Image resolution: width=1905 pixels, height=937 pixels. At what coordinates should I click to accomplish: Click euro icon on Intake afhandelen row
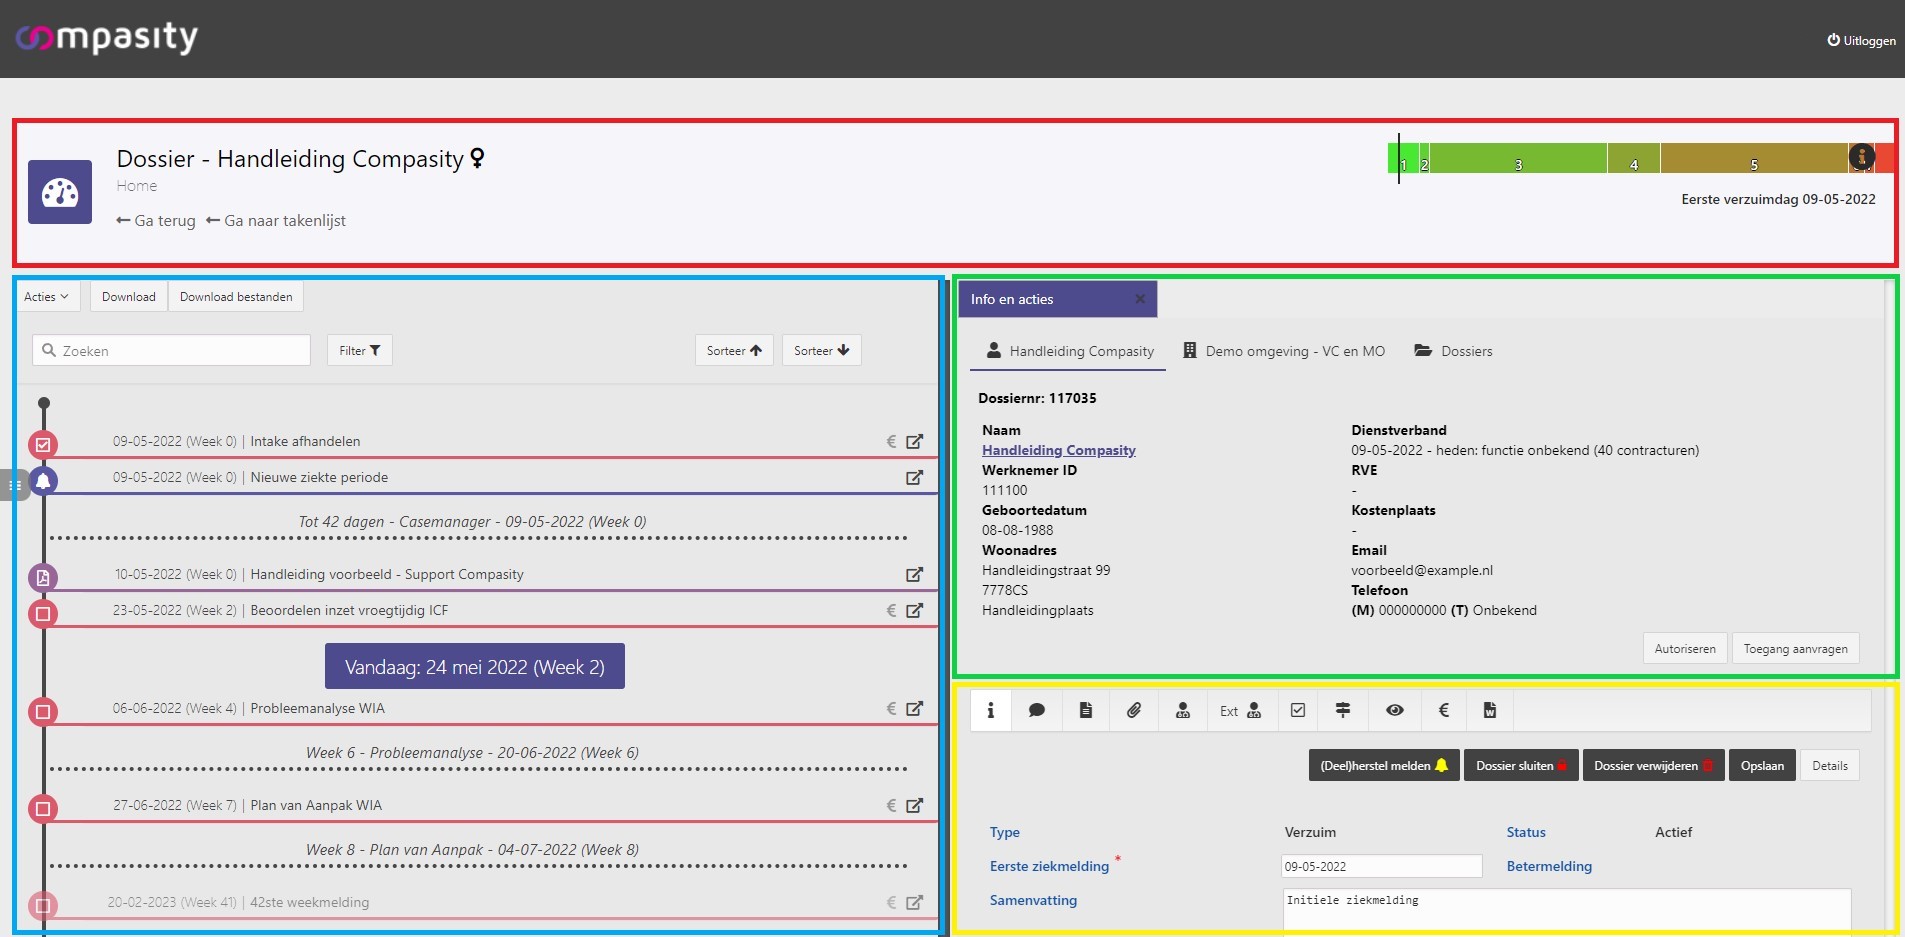(x=891, y=441)
